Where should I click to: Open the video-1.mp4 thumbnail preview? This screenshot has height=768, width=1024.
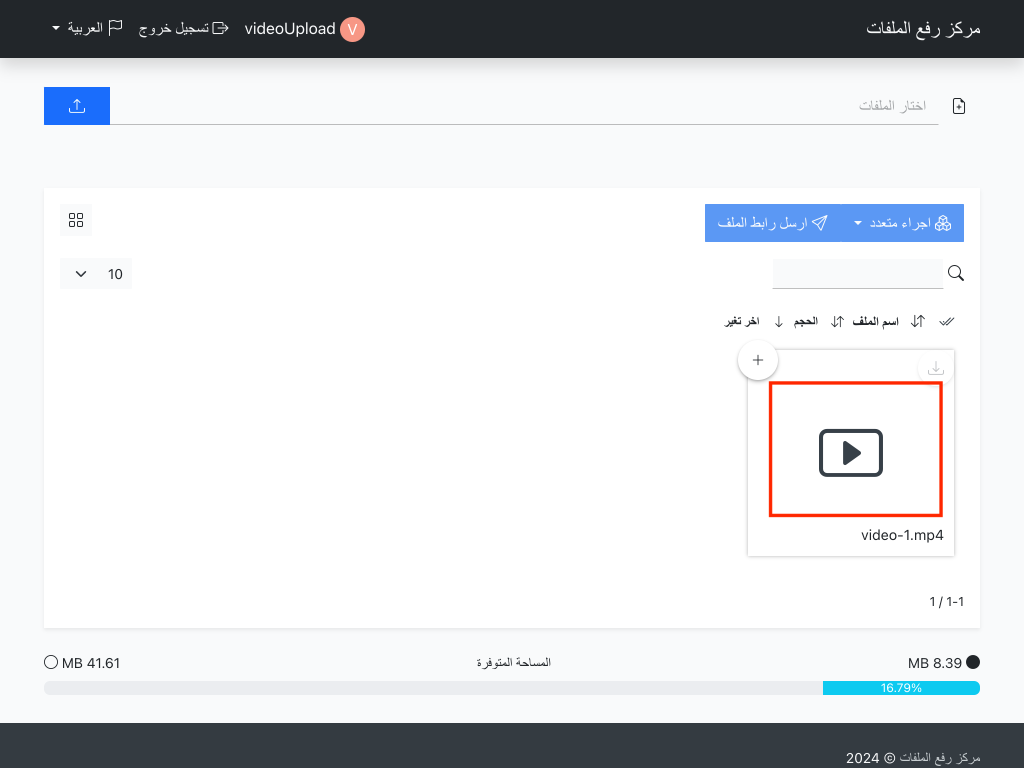tap(855, 450)
